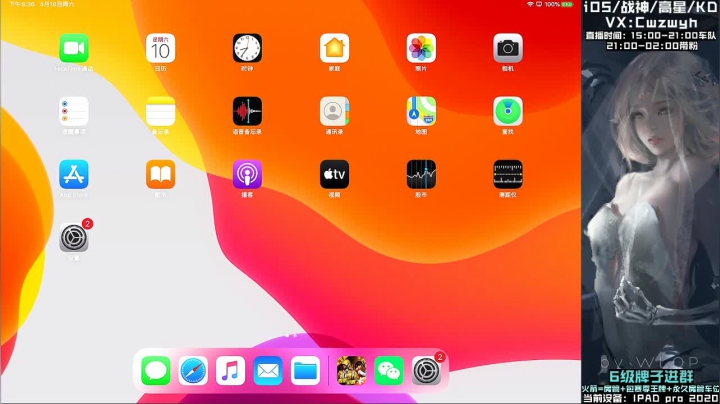Open the Find My app
Viewport: 720px width, 404px height.
508,111
